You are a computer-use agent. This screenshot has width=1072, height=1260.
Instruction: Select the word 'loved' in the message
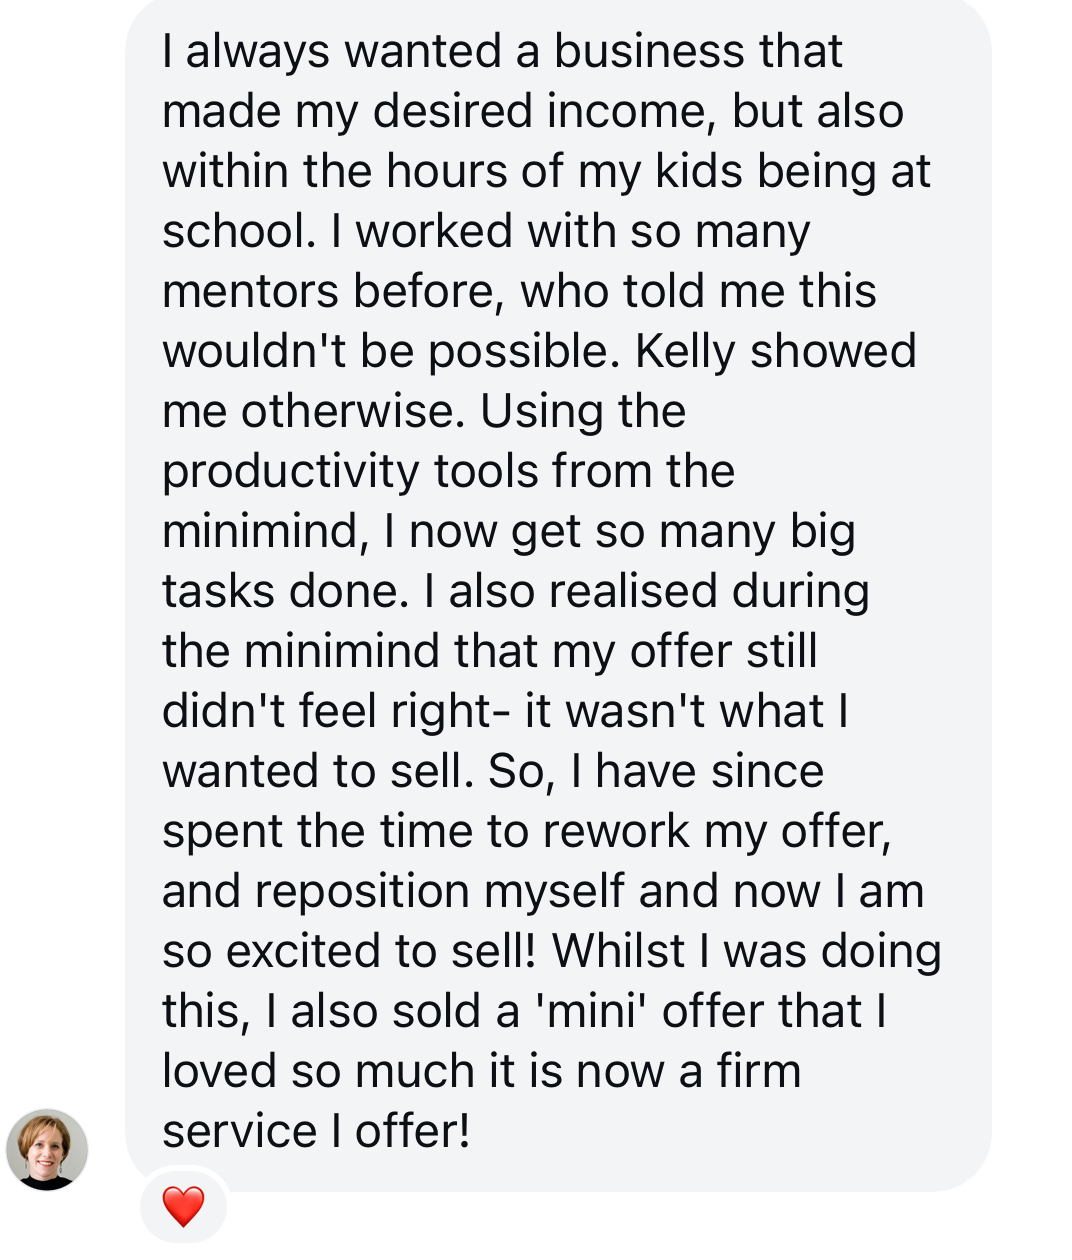[219, 1071]
